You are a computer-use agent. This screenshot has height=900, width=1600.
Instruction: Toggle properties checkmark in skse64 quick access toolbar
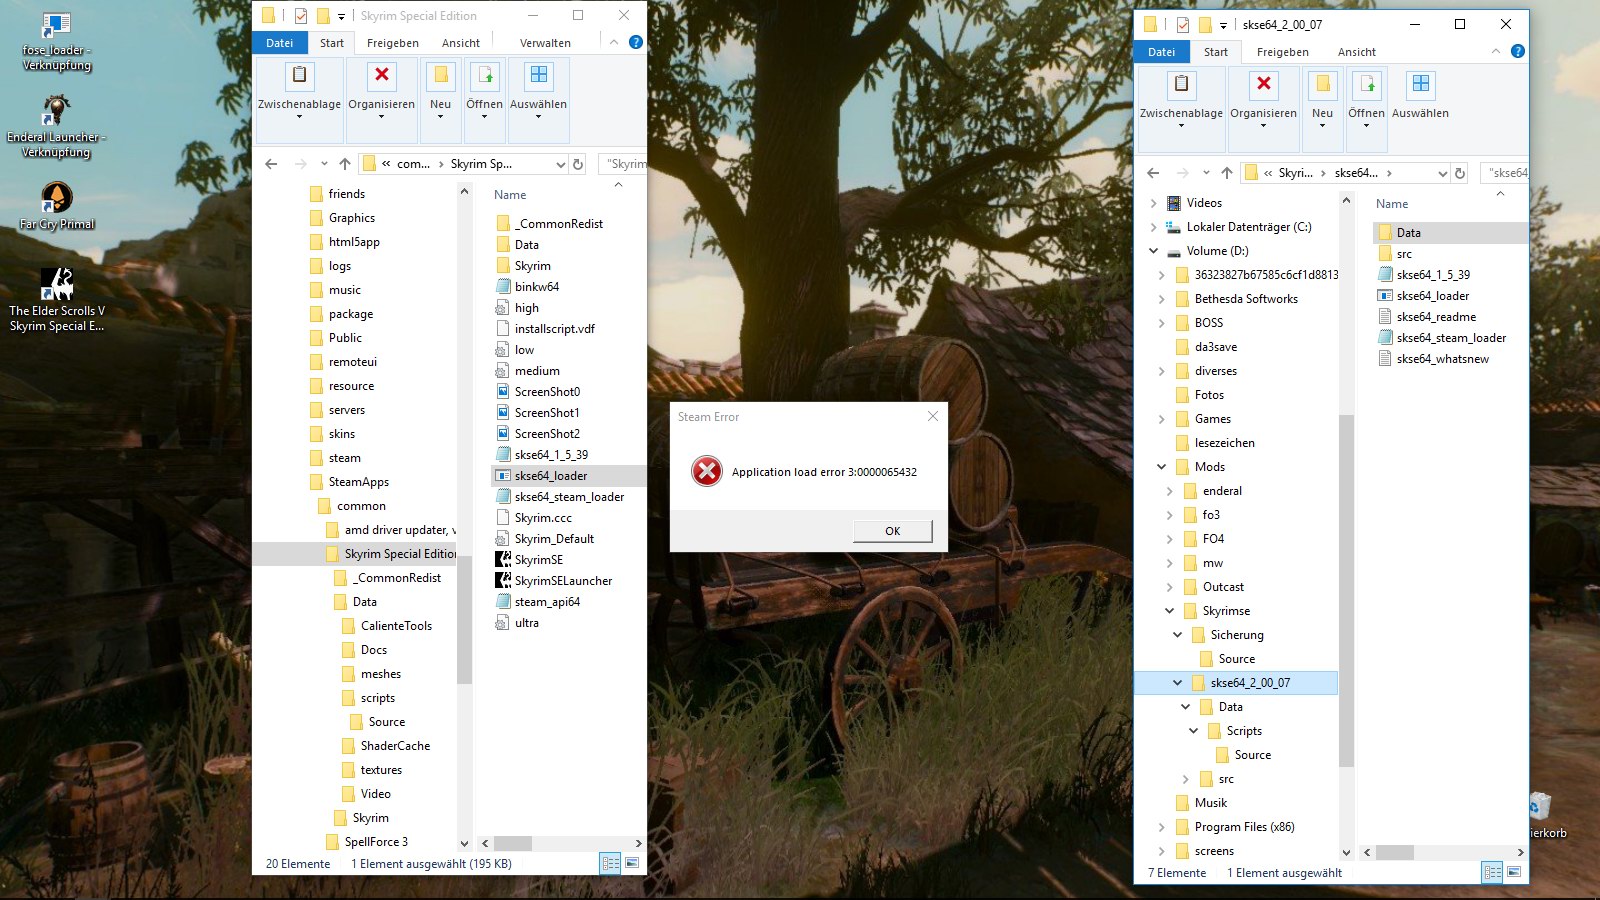pos(1183,25)
